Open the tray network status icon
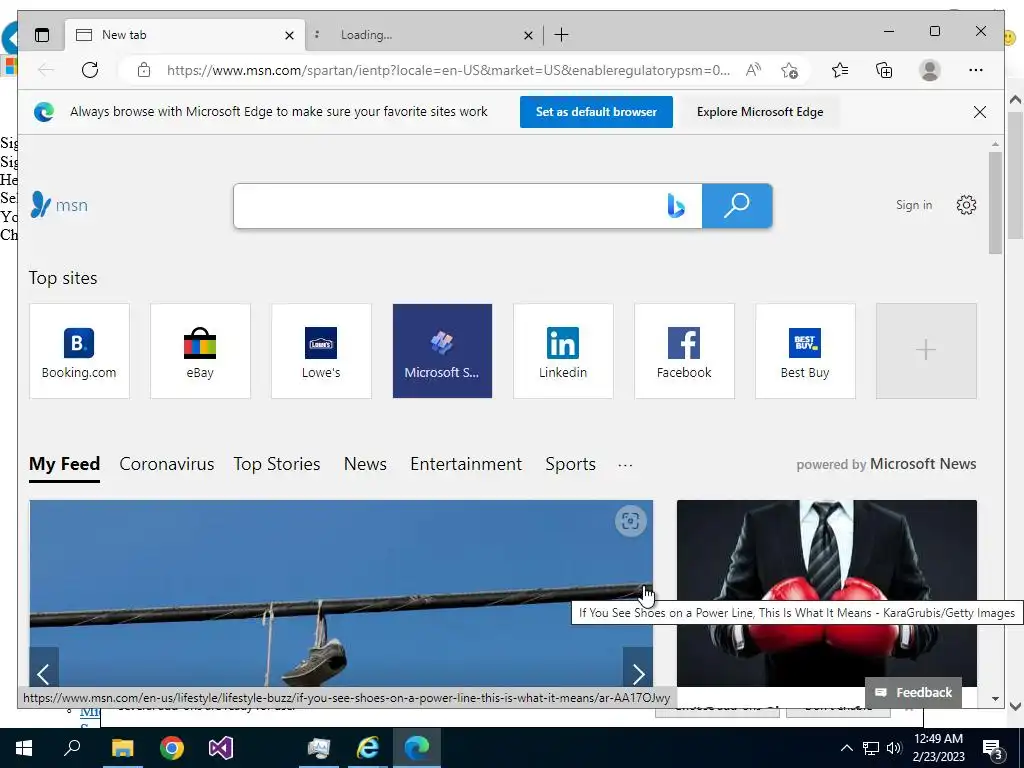The width and height of the screenshot is (1024, 768). pyautogui.click(x=871, y=748)
